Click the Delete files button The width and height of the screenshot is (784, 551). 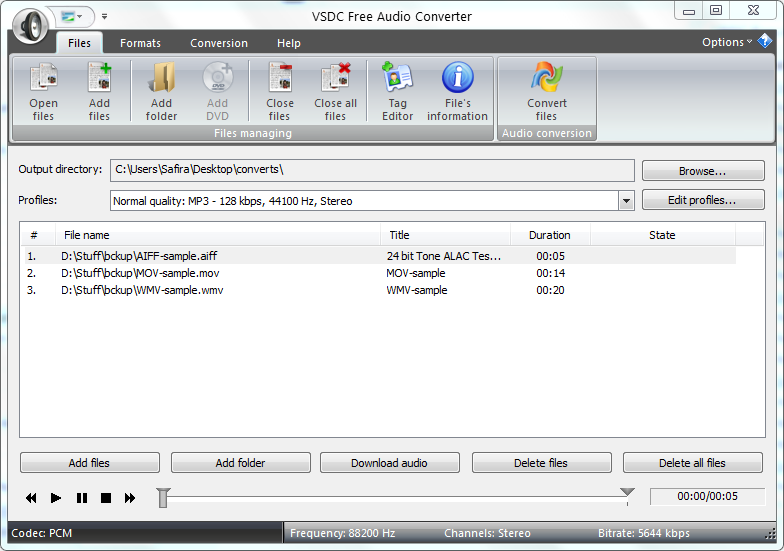[542, 463]
